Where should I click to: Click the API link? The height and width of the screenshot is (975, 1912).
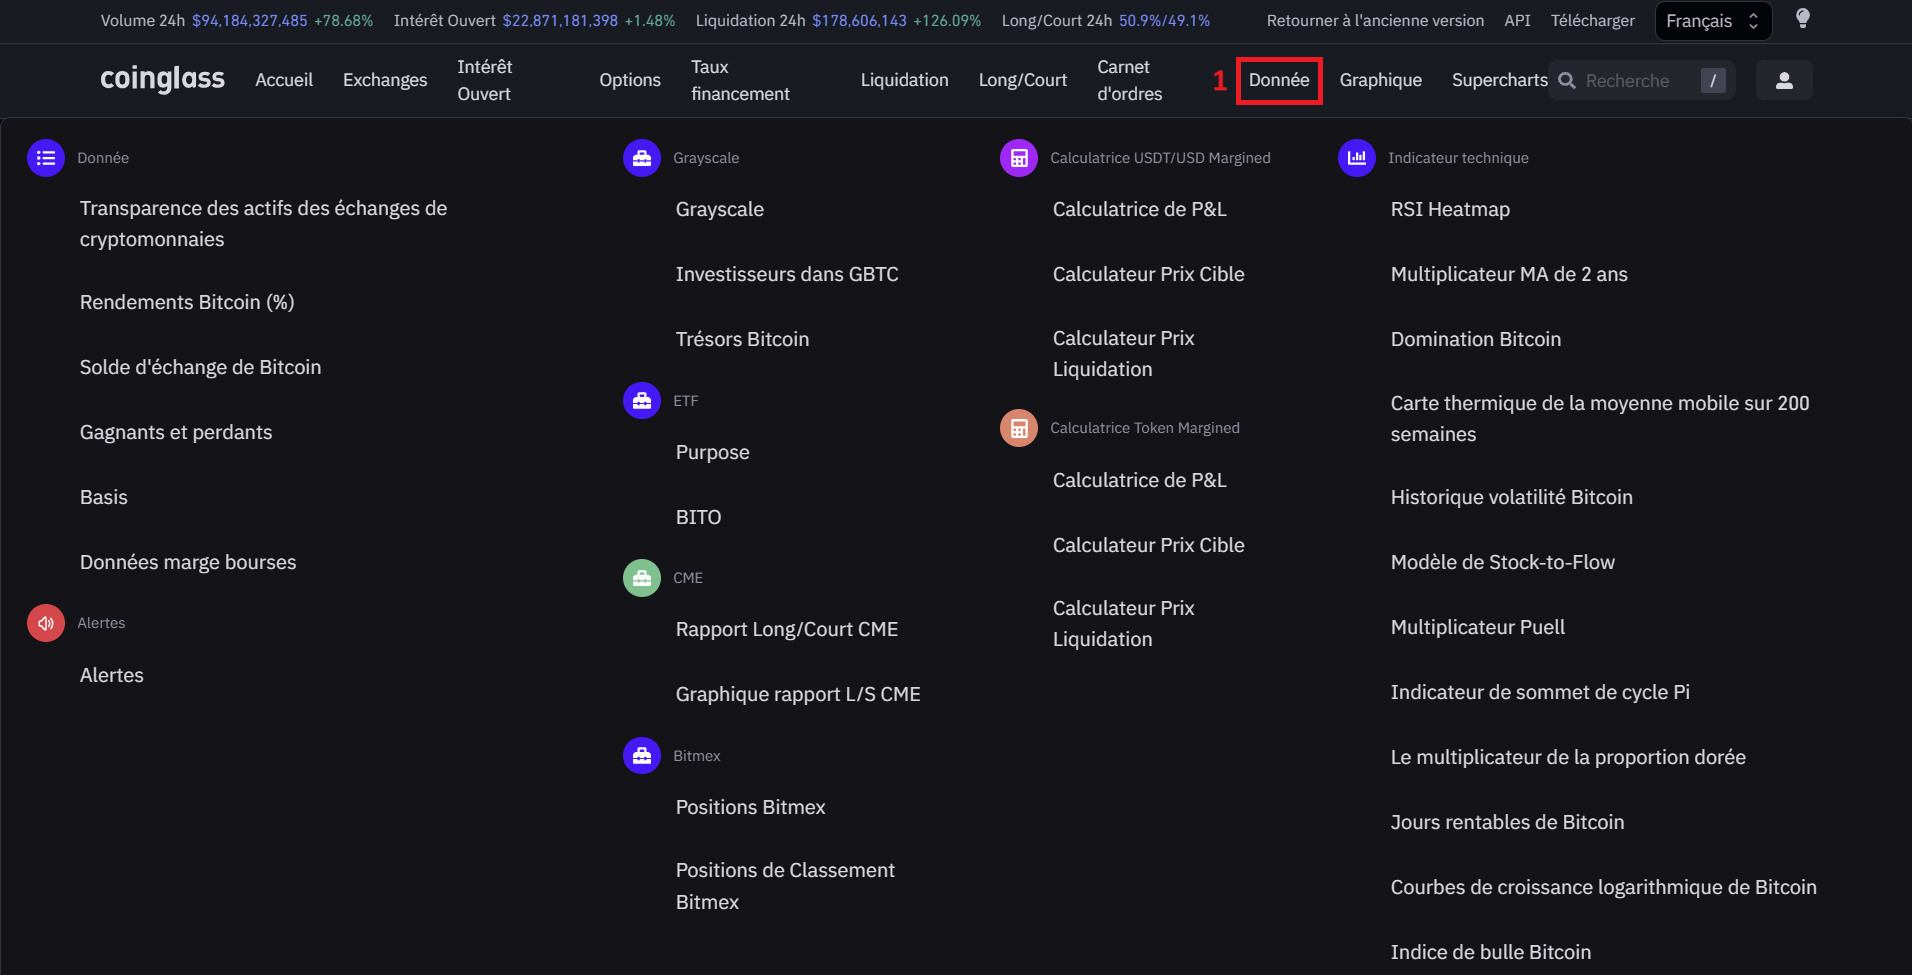tap(1517, 20)
